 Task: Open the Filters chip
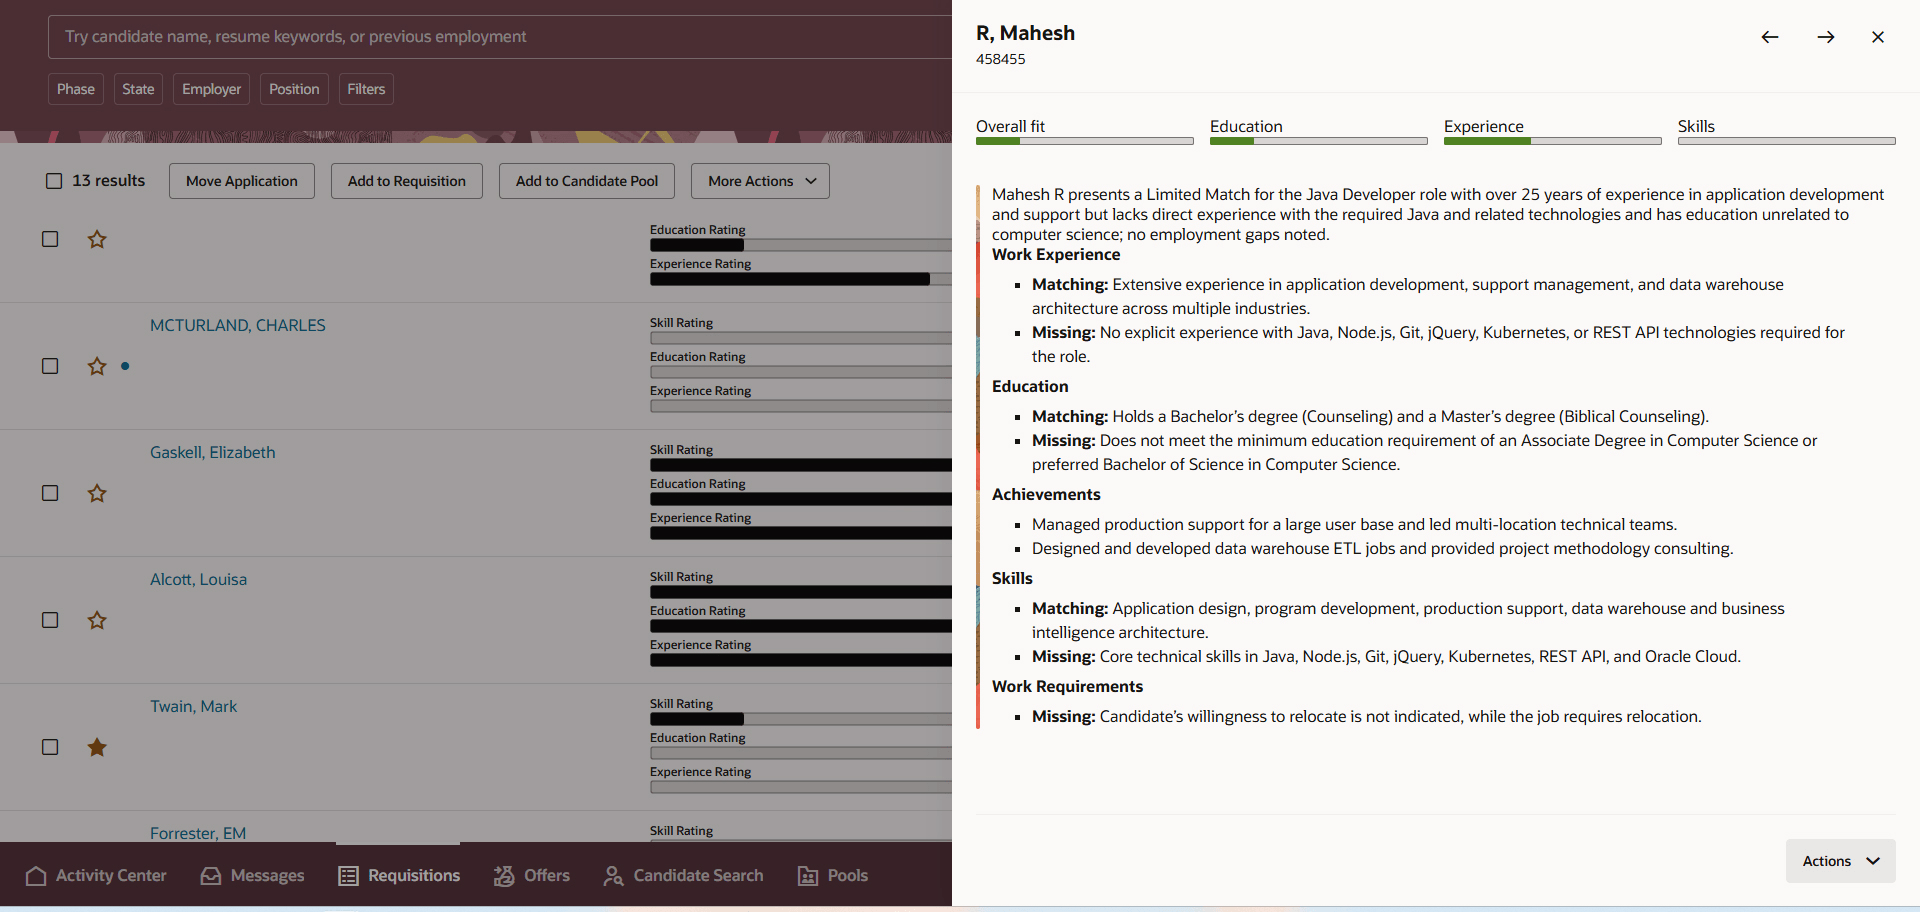tap(366, 89)
